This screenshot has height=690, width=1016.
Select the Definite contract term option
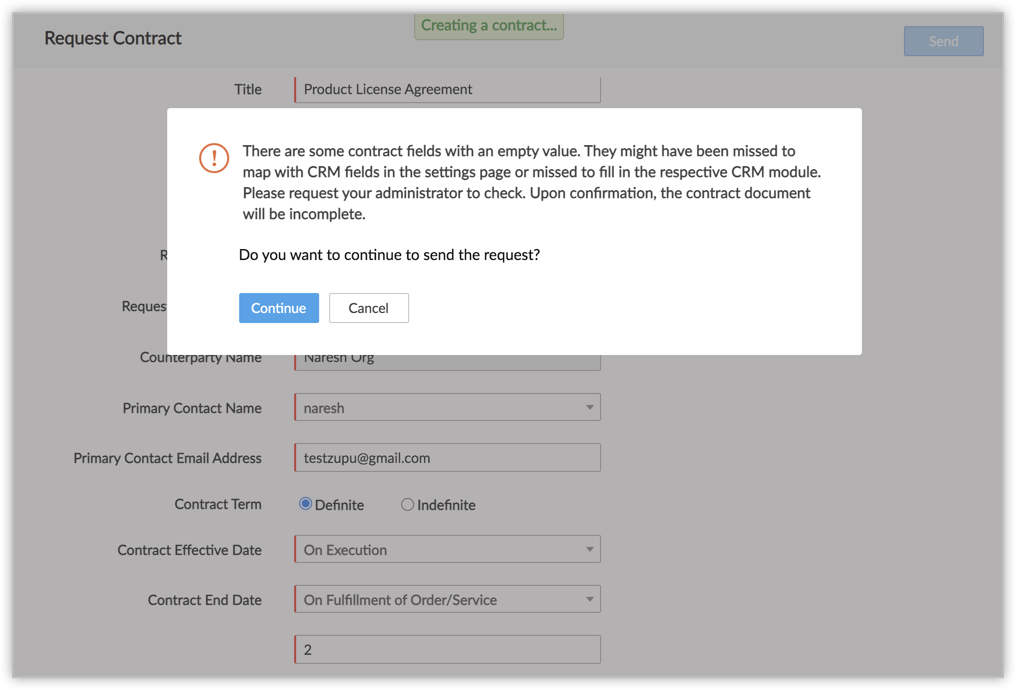306,505
